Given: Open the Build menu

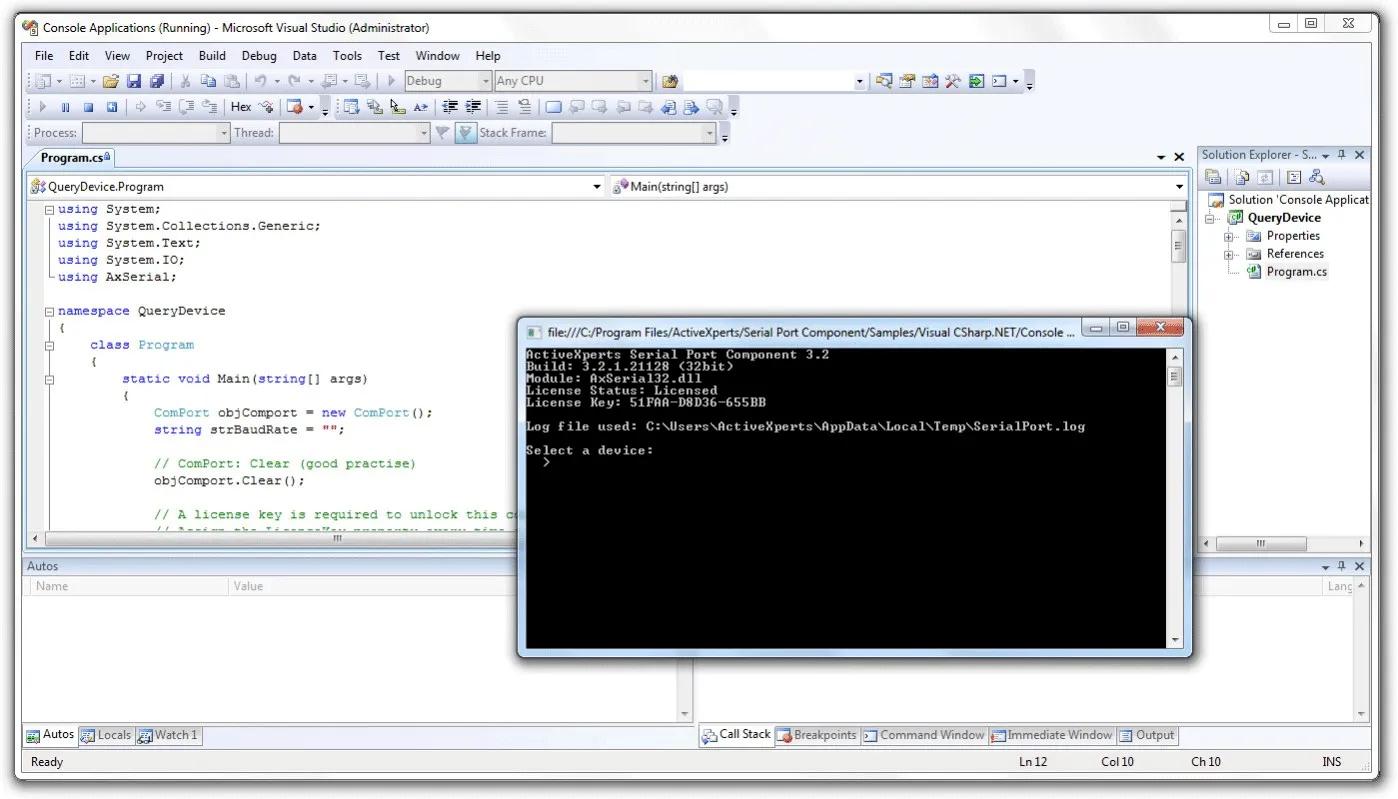Looking at the screenshot, I should [x=212, y=56].
